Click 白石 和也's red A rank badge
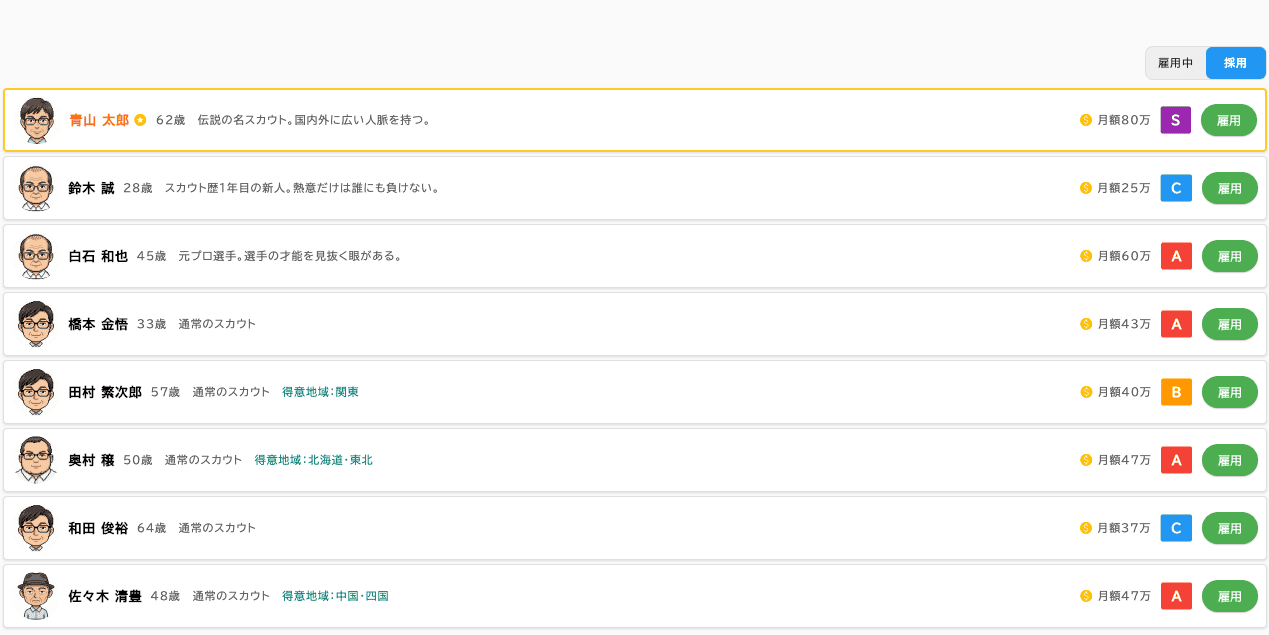1269x635 pixels. [1175, 256]
